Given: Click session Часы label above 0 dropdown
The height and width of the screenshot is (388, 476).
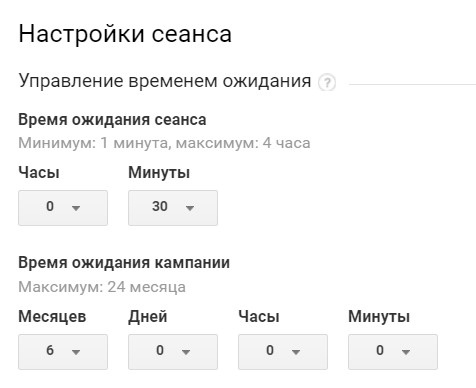Looking at the screenshot, I should coord(39,173).
